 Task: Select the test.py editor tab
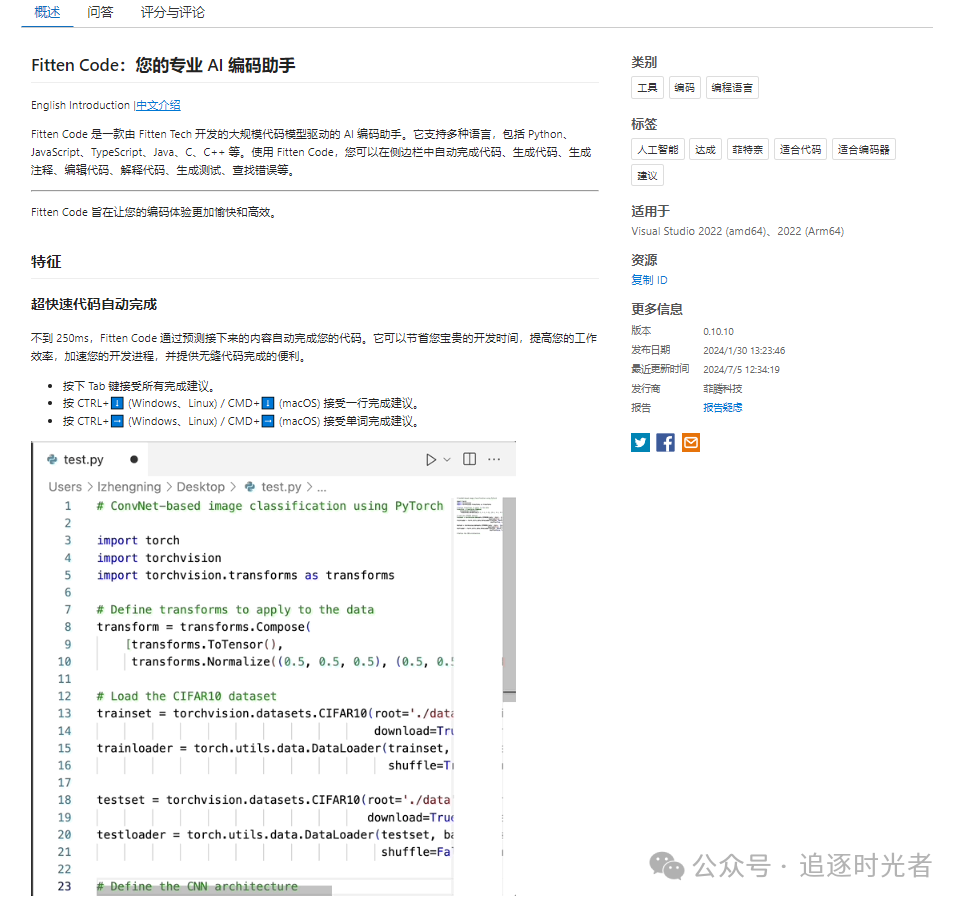pos(91,459)
